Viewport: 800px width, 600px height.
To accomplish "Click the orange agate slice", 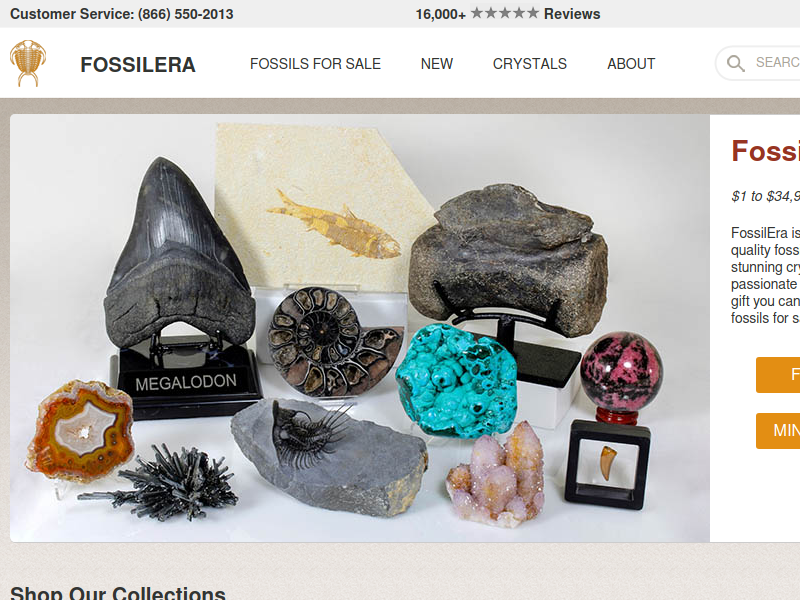I will (x=81, y=431).
